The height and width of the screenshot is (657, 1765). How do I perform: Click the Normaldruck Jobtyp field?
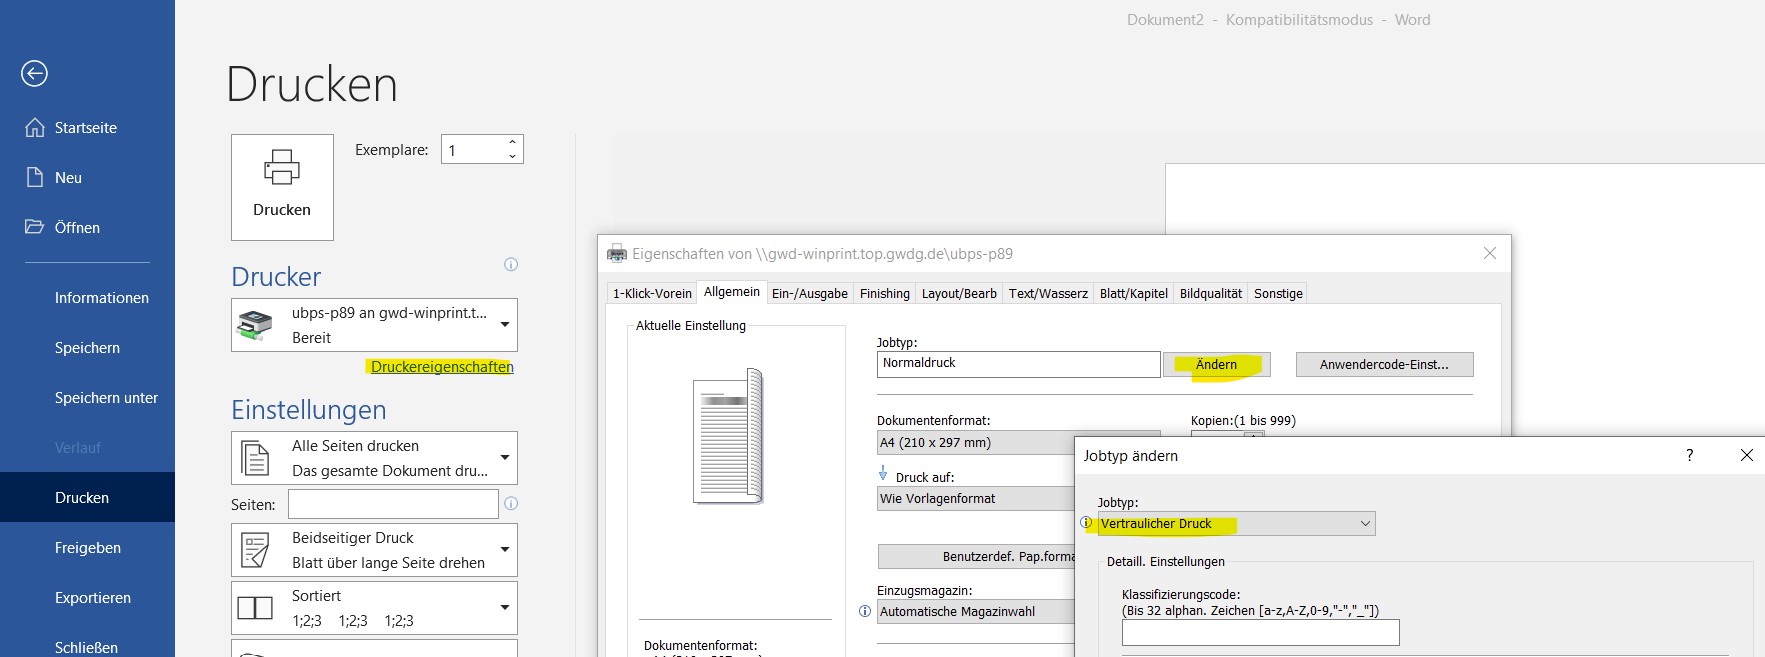(1018, 364)
